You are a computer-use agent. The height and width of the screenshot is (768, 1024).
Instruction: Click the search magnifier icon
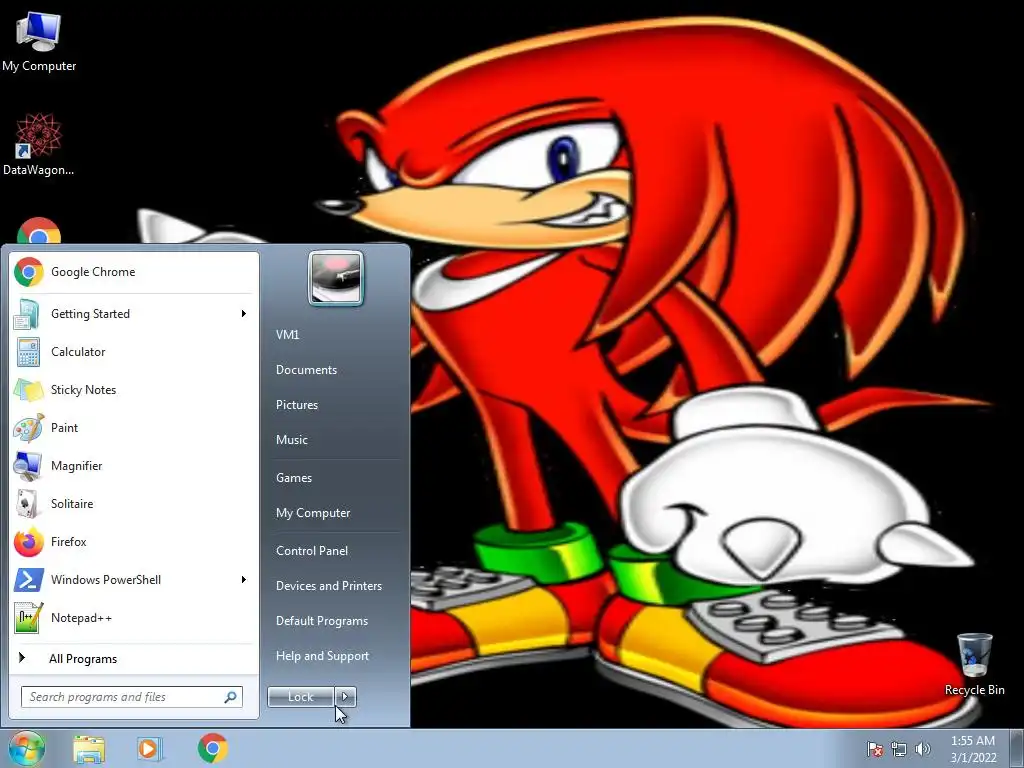(x=230, y=697)
